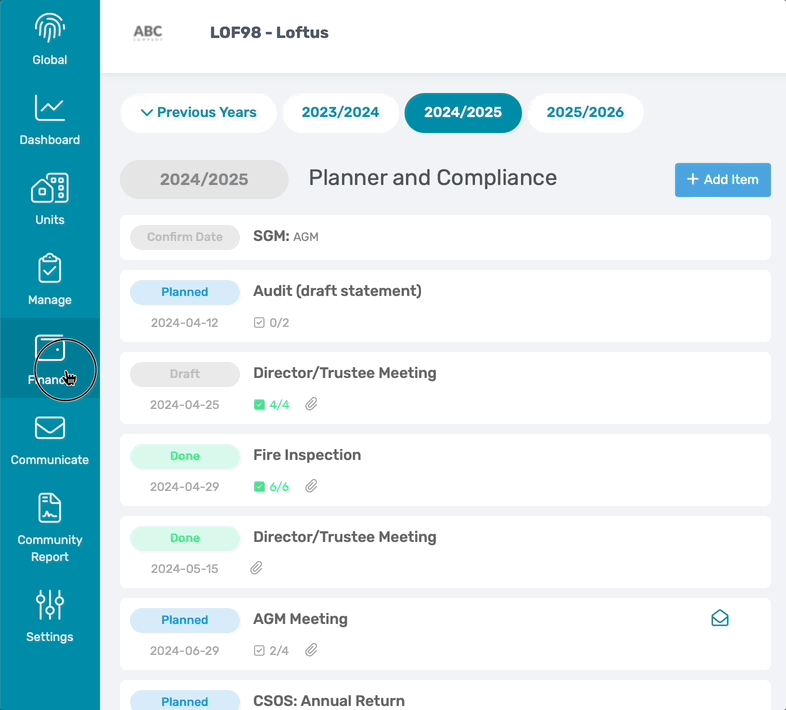Image resolution: width=786 pixels, height=710 pixels.
Task: Click the Planned badge on AGM Meeting
Action: [x=184, y=620]
